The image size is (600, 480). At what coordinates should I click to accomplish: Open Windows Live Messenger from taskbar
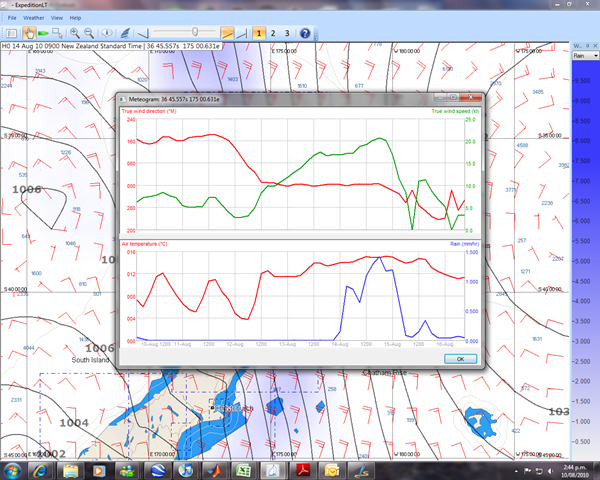(128, 470)
